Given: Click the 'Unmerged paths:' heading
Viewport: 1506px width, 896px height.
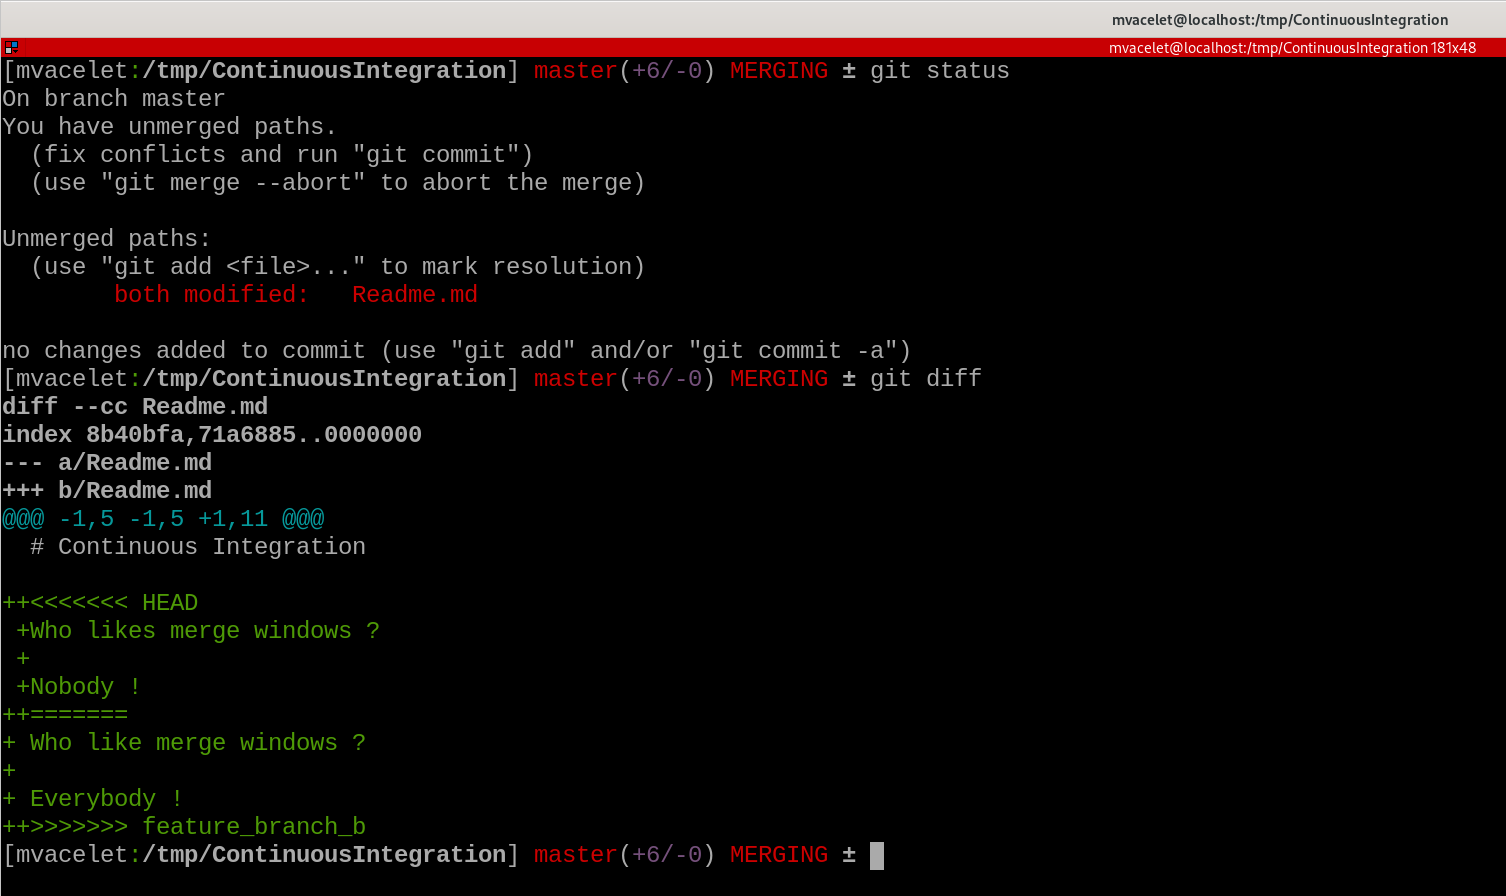Looking at the screenshot, I should [x=106, y=239].
